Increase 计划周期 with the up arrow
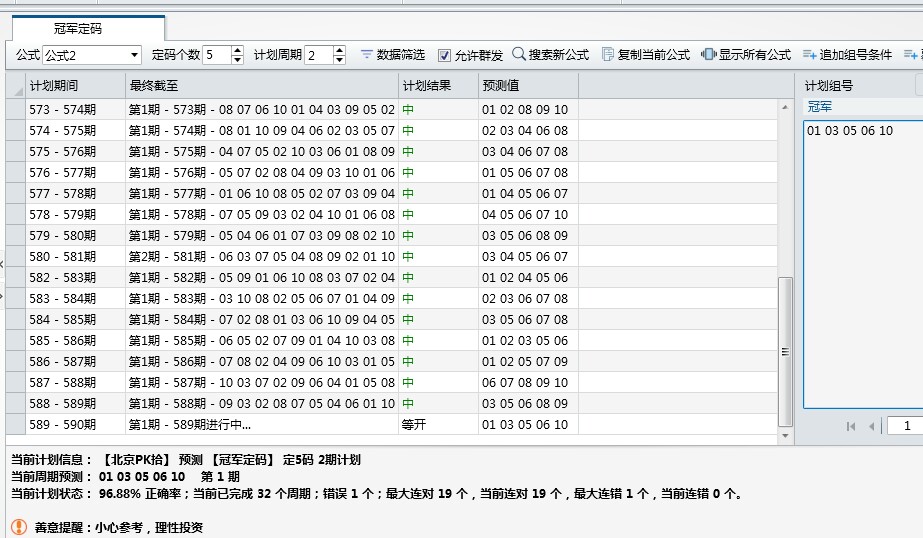The width and height of the screenshot is (923, 538). pyautogui.click(x=339, y=51)
